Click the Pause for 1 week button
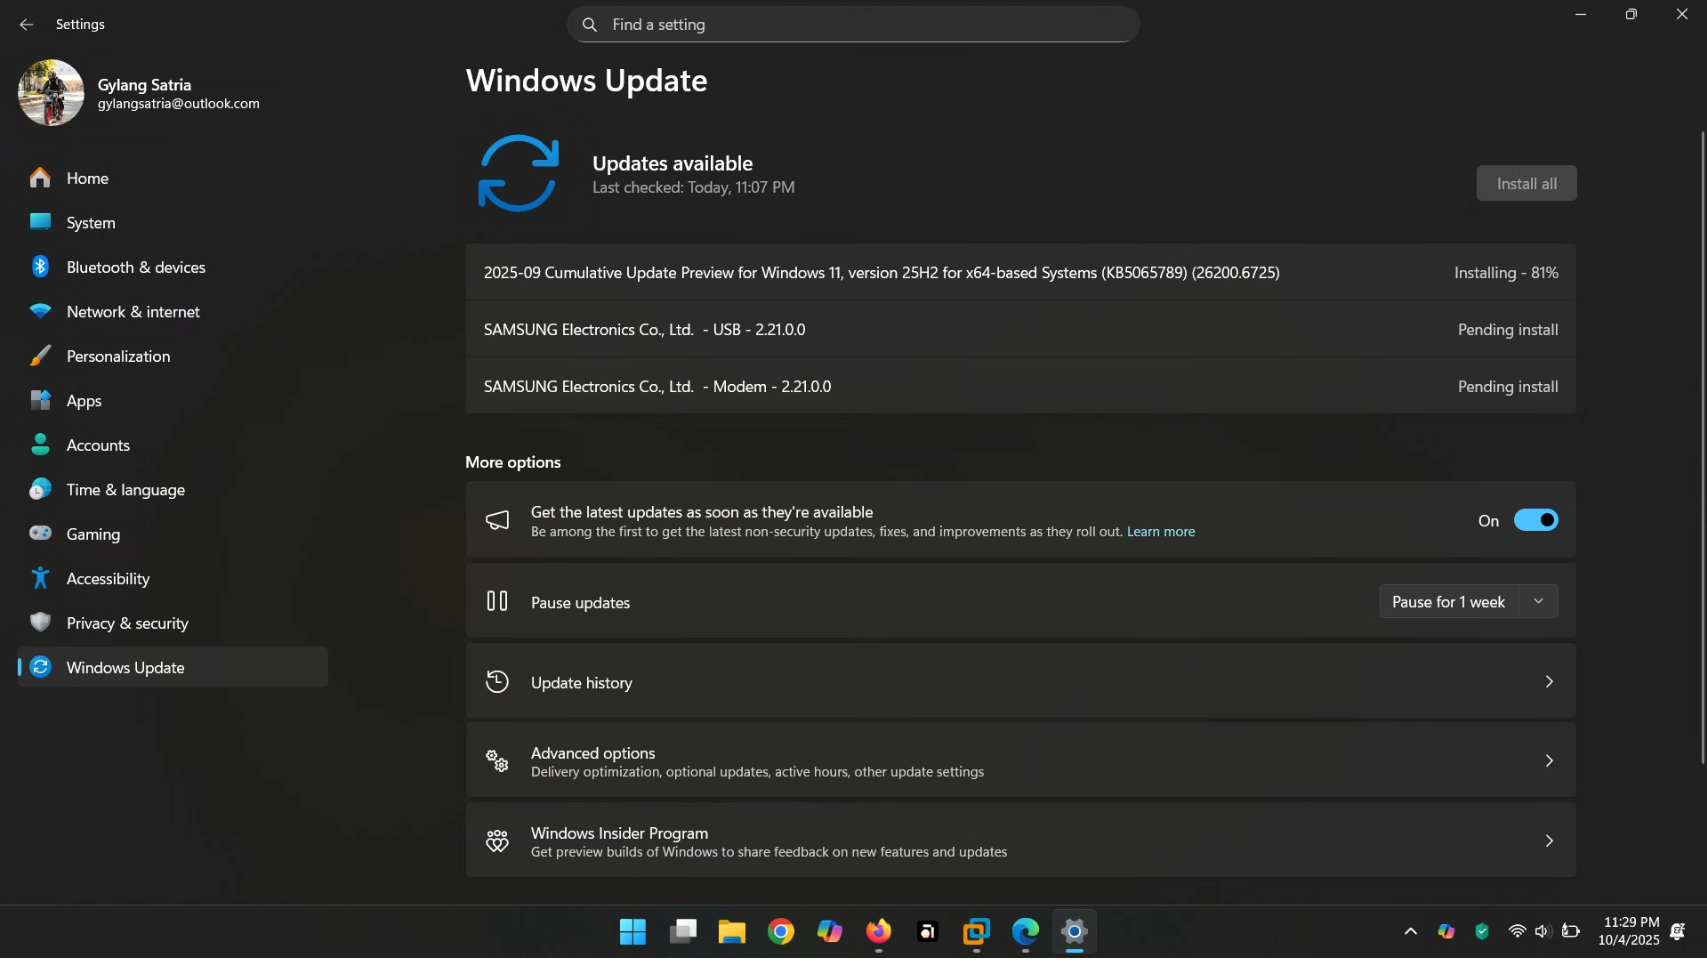This screenshot has width=1707, height=962. 1448,601
